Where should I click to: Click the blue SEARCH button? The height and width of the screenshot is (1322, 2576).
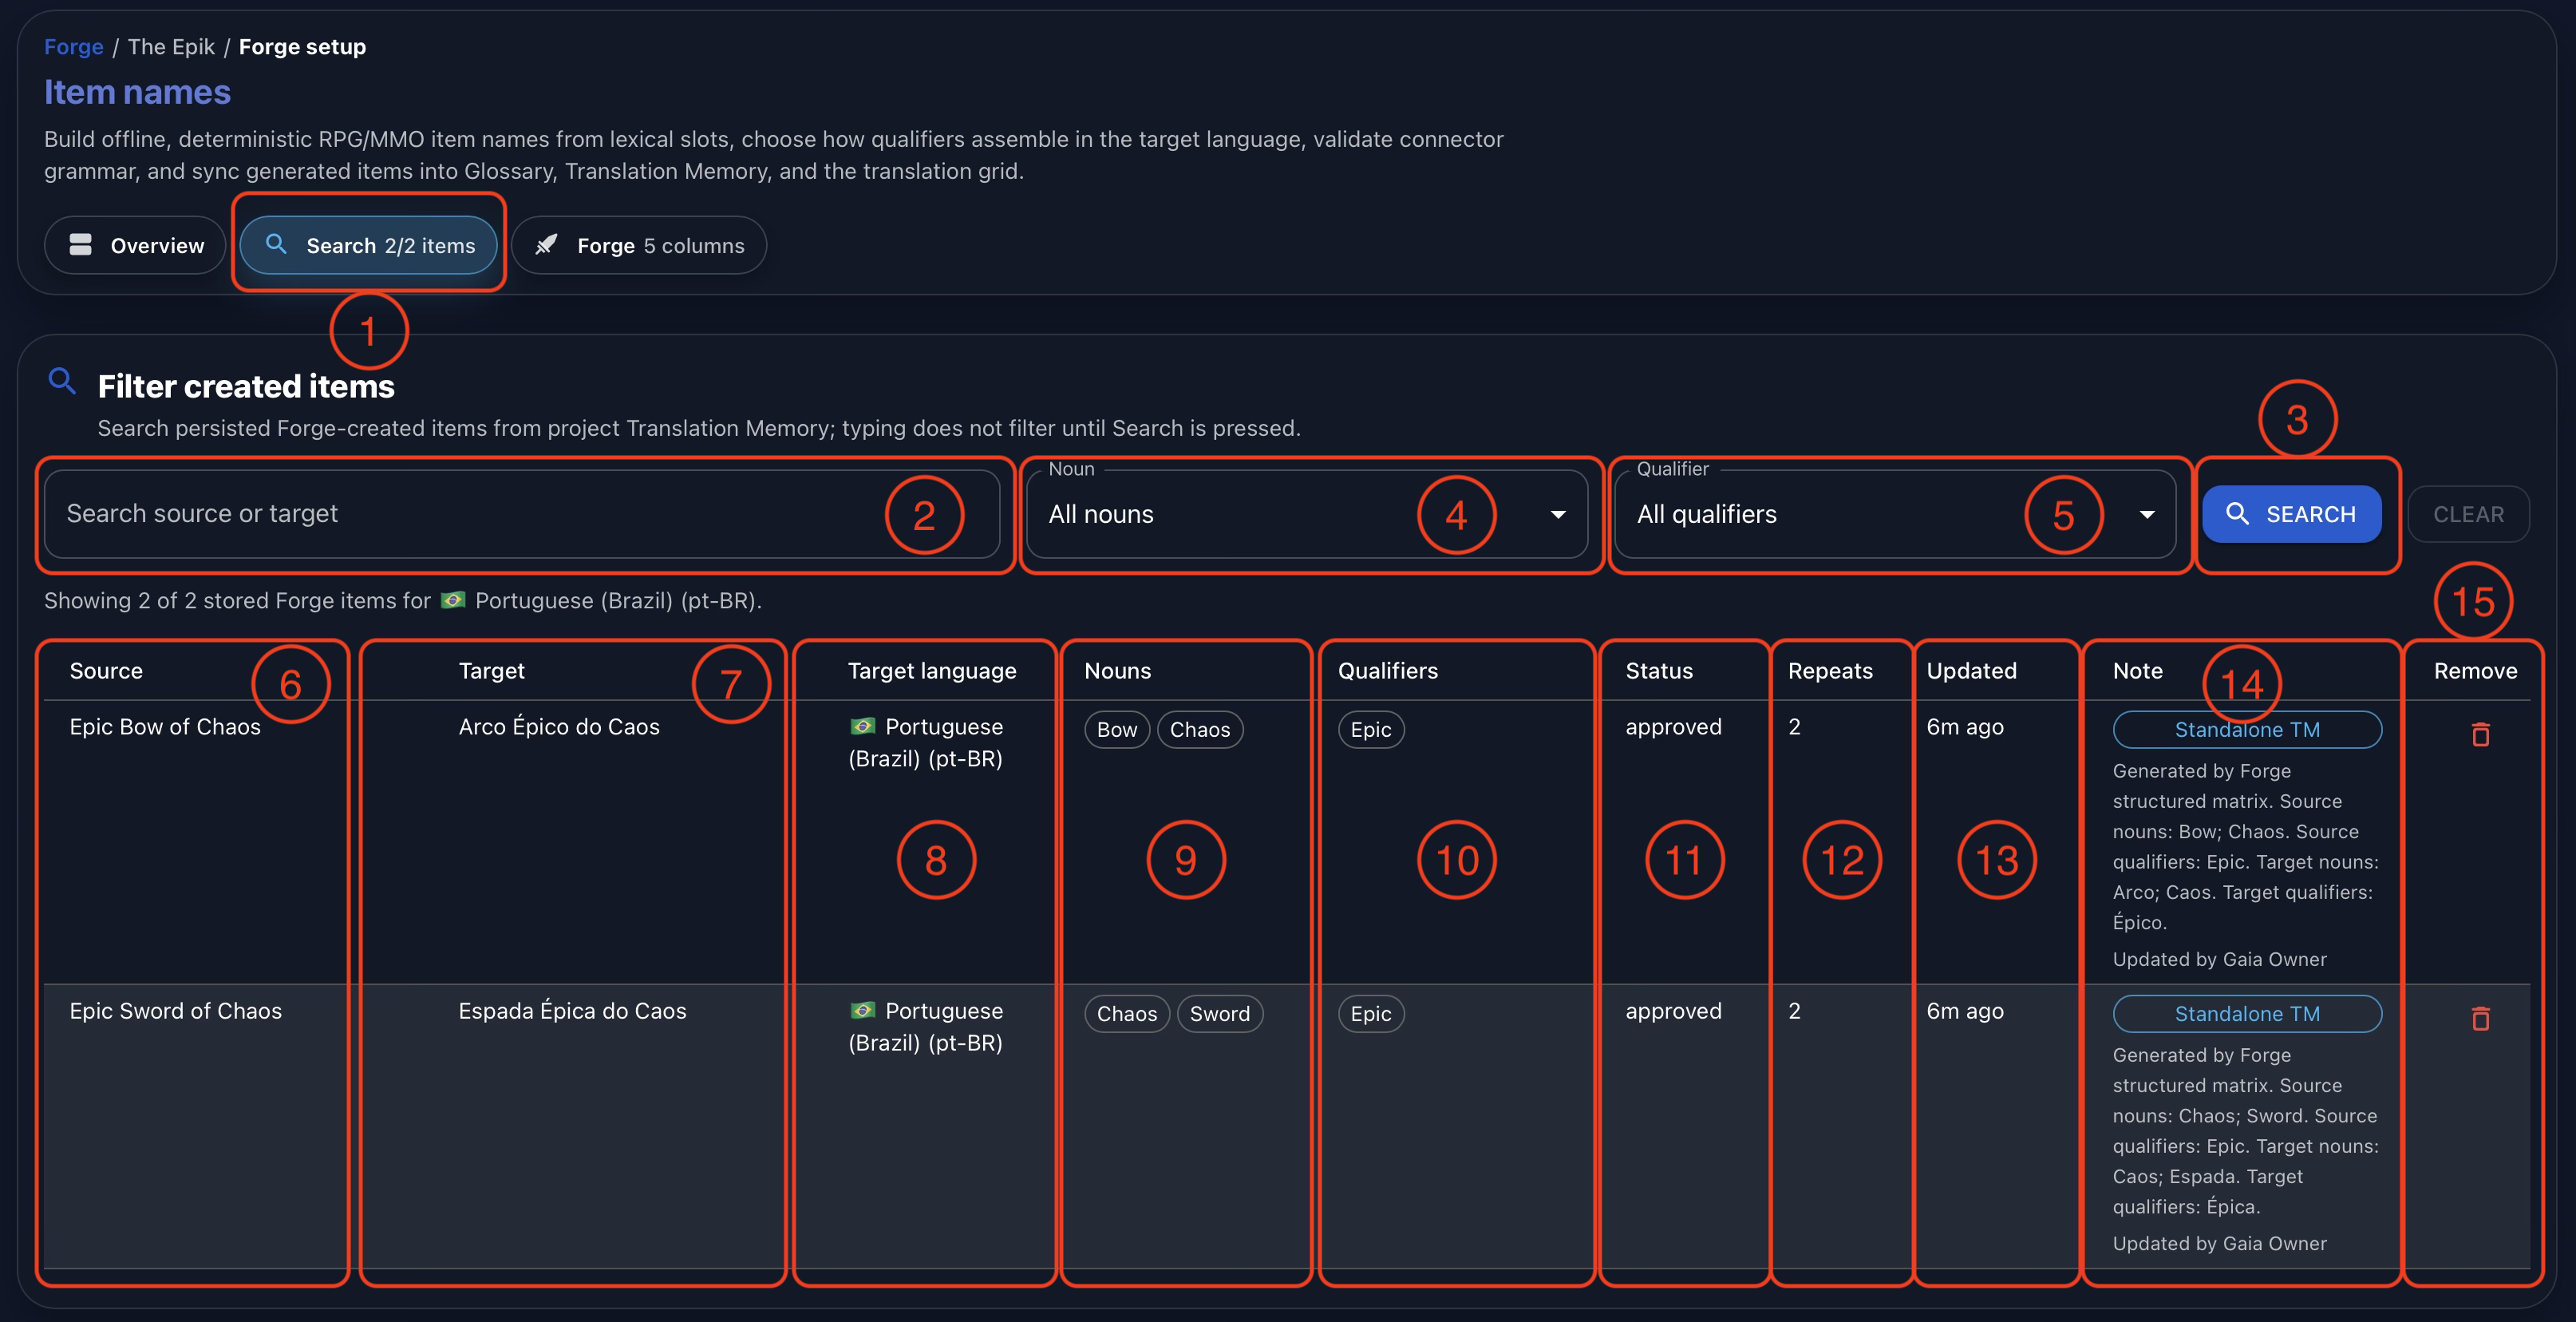(x=2291, y=514)
